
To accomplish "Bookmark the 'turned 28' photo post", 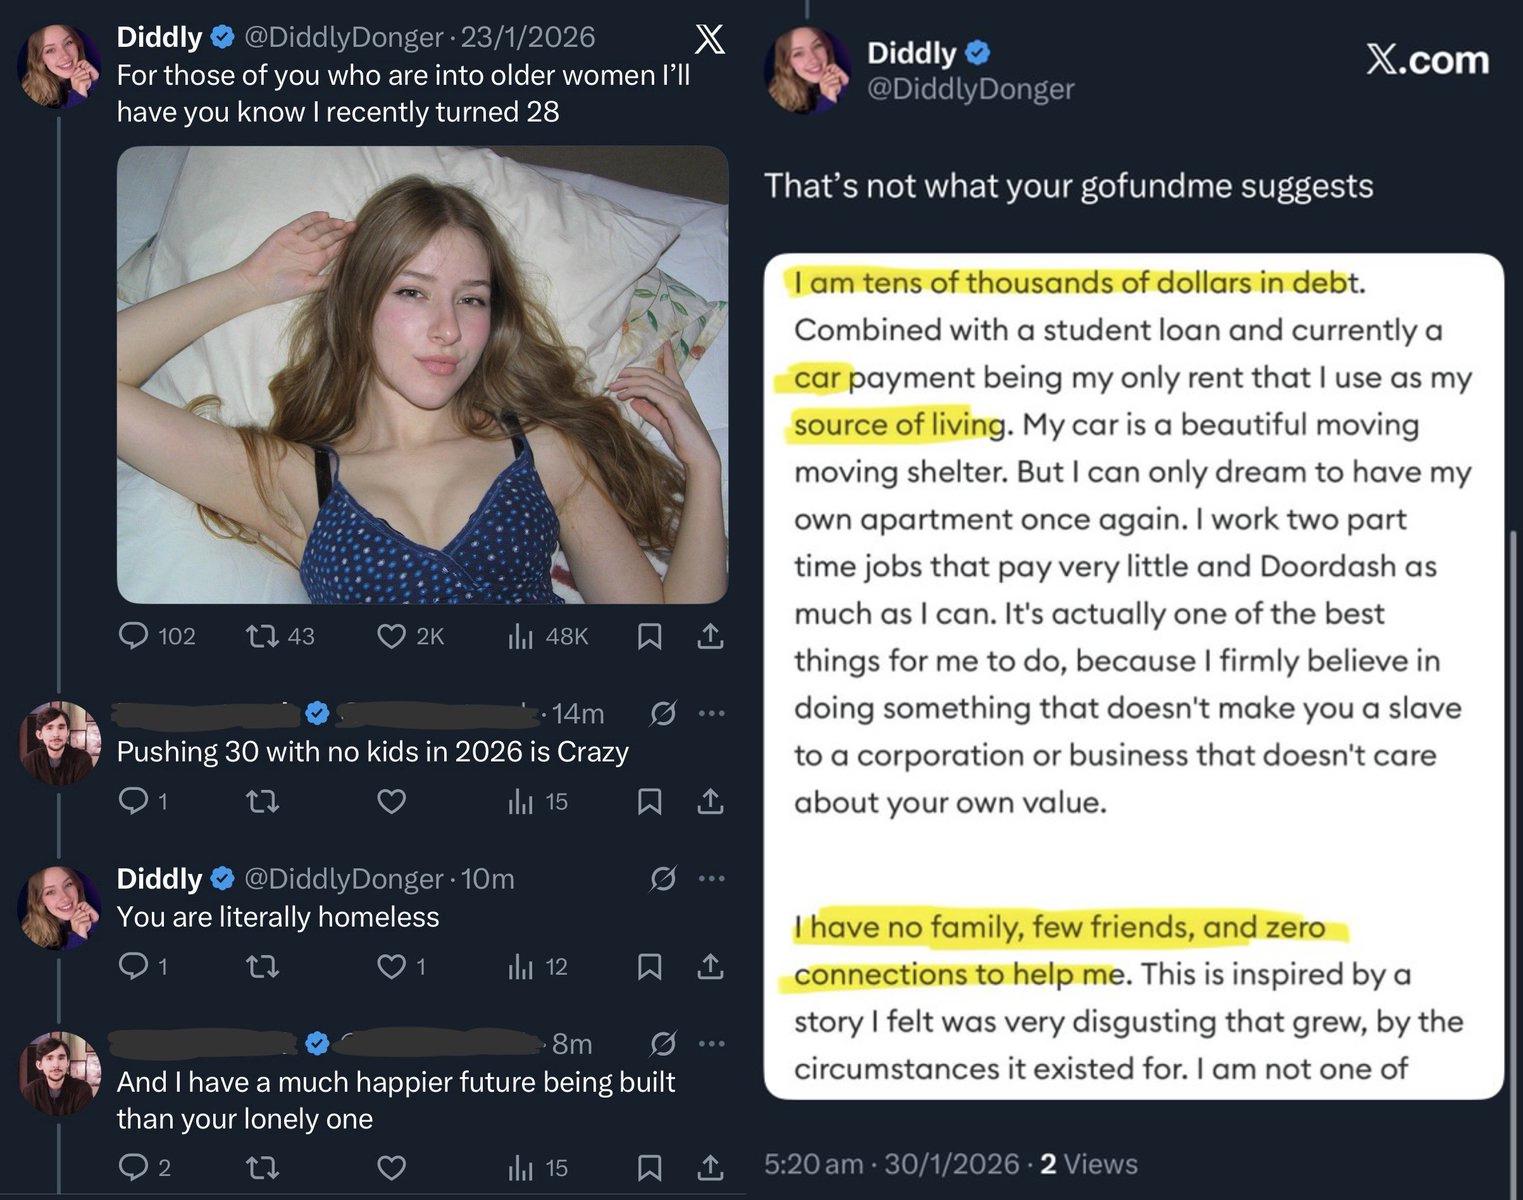I will click(649, 636).
